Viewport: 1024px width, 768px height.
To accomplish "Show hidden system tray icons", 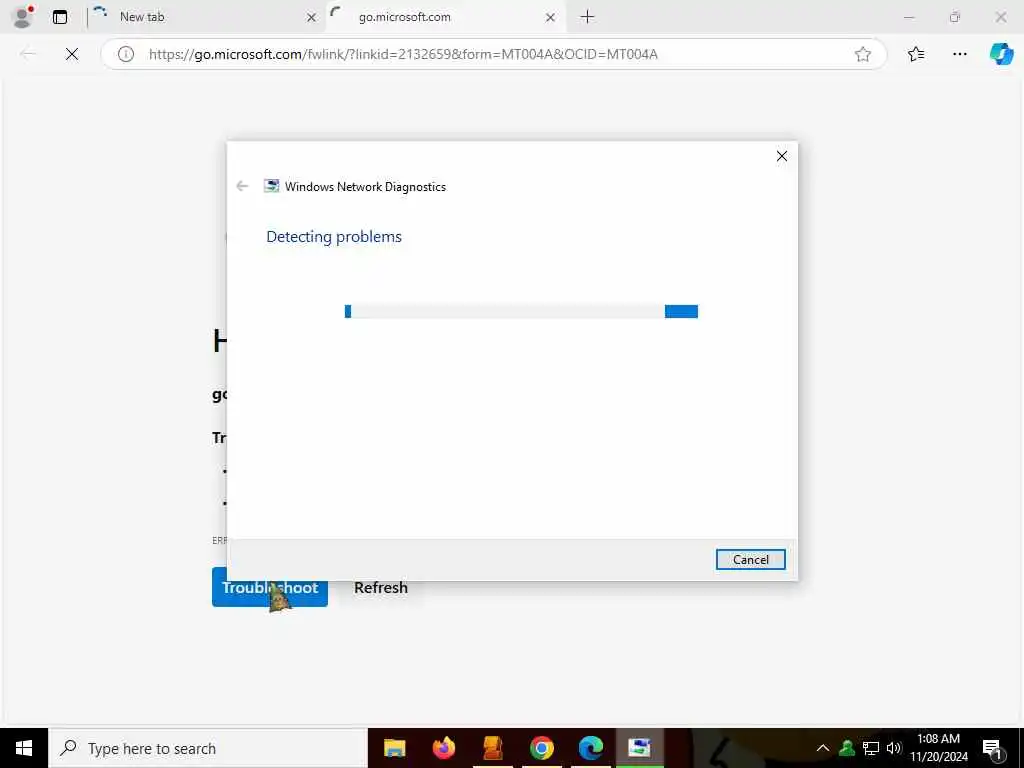I will [x=823, y=748].
